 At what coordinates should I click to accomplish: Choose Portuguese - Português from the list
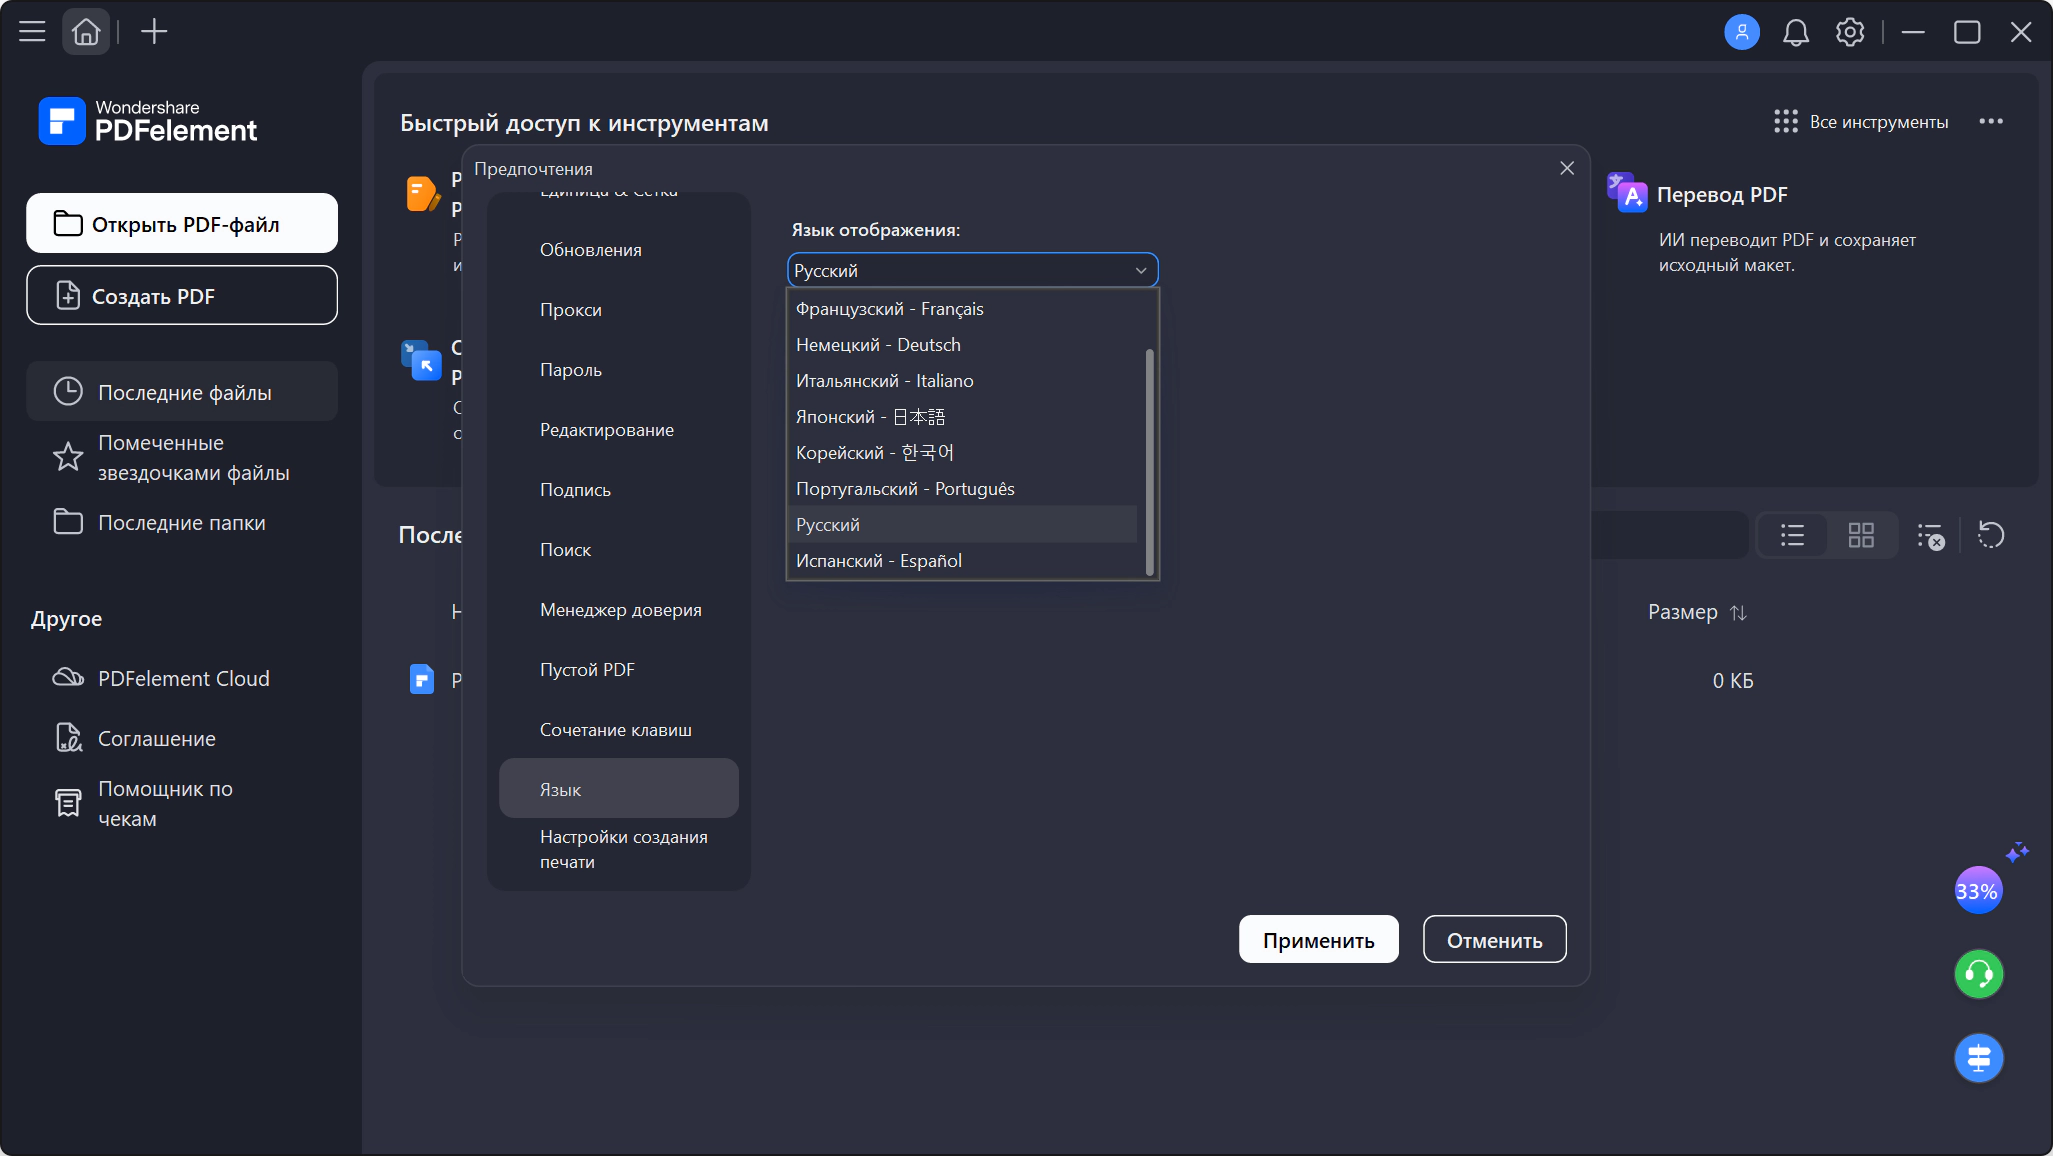pos(962,489)
